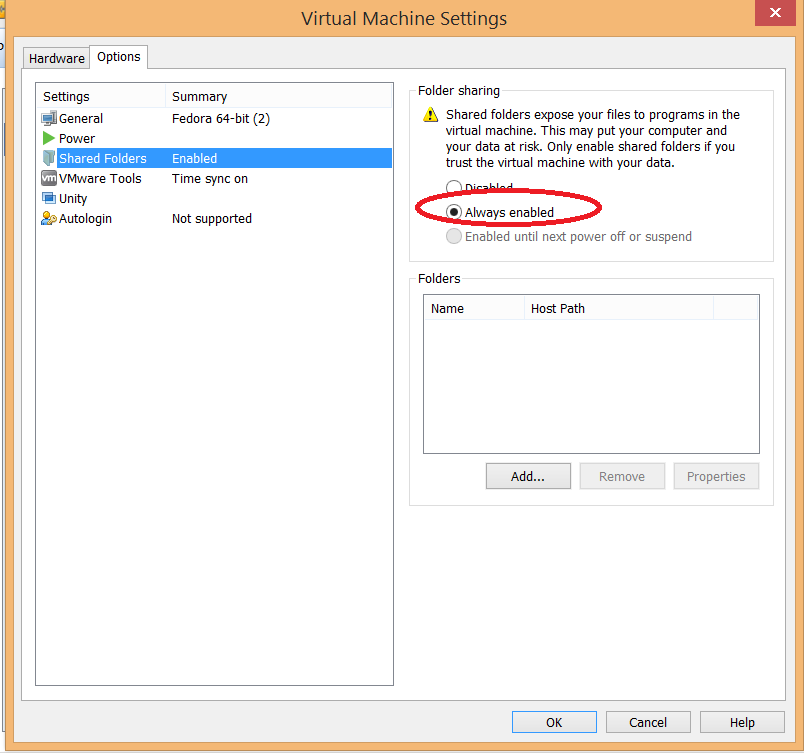Select the Shared Folders row label
804x753 pixels.
pos(103,158)
